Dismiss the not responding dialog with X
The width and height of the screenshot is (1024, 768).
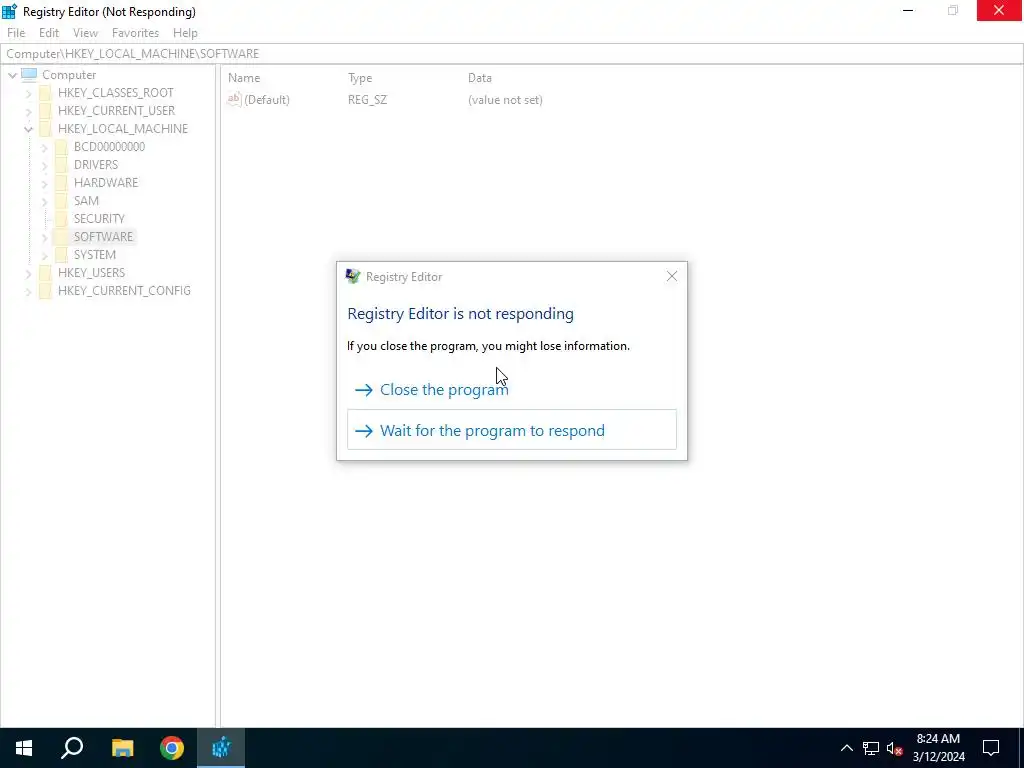click(x=671, y=276)
